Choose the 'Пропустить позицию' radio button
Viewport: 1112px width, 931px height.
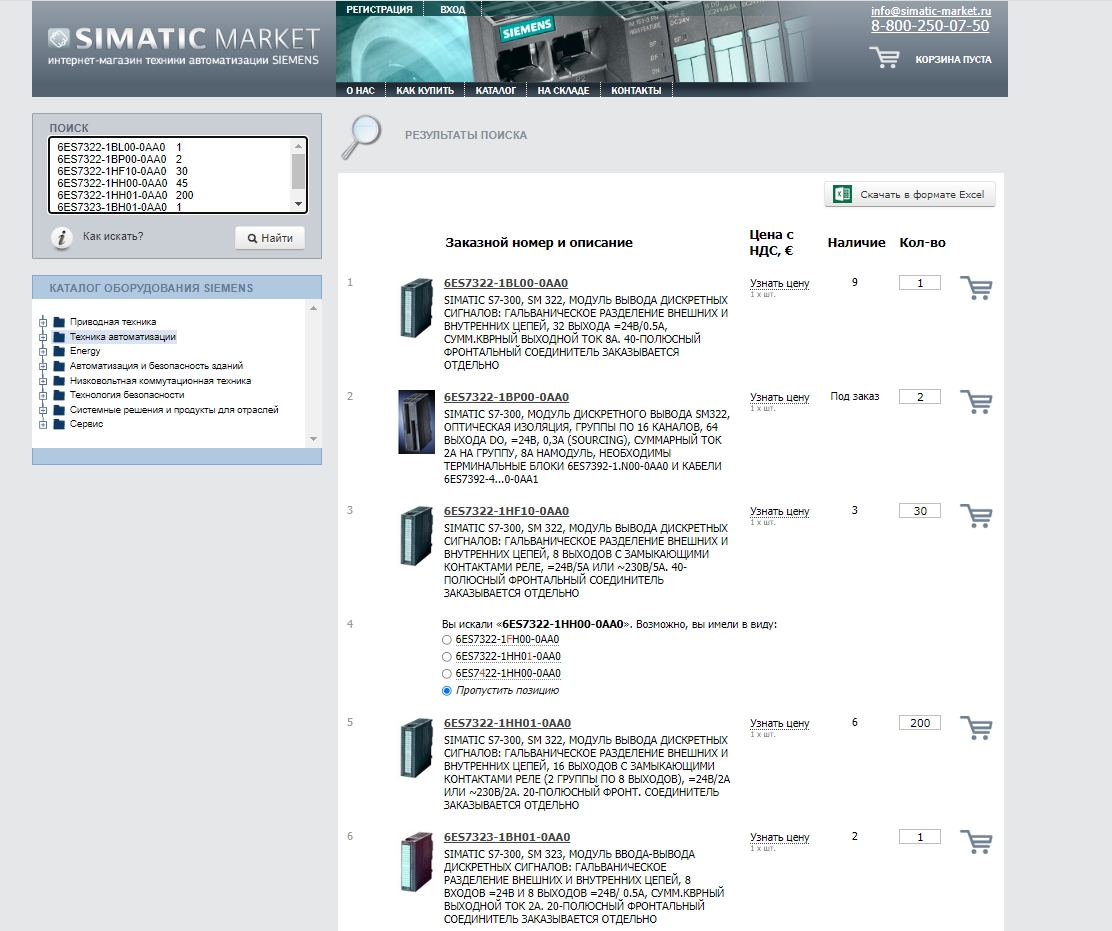point(446,690)
